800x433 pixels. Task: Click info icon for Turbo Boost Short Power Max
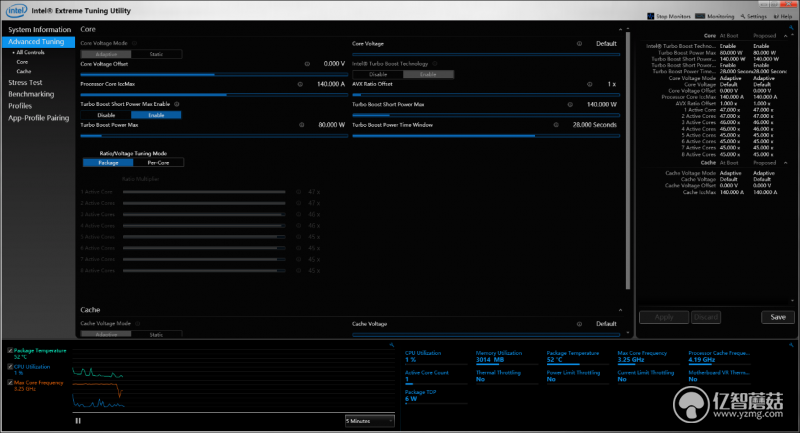[570, 104]
